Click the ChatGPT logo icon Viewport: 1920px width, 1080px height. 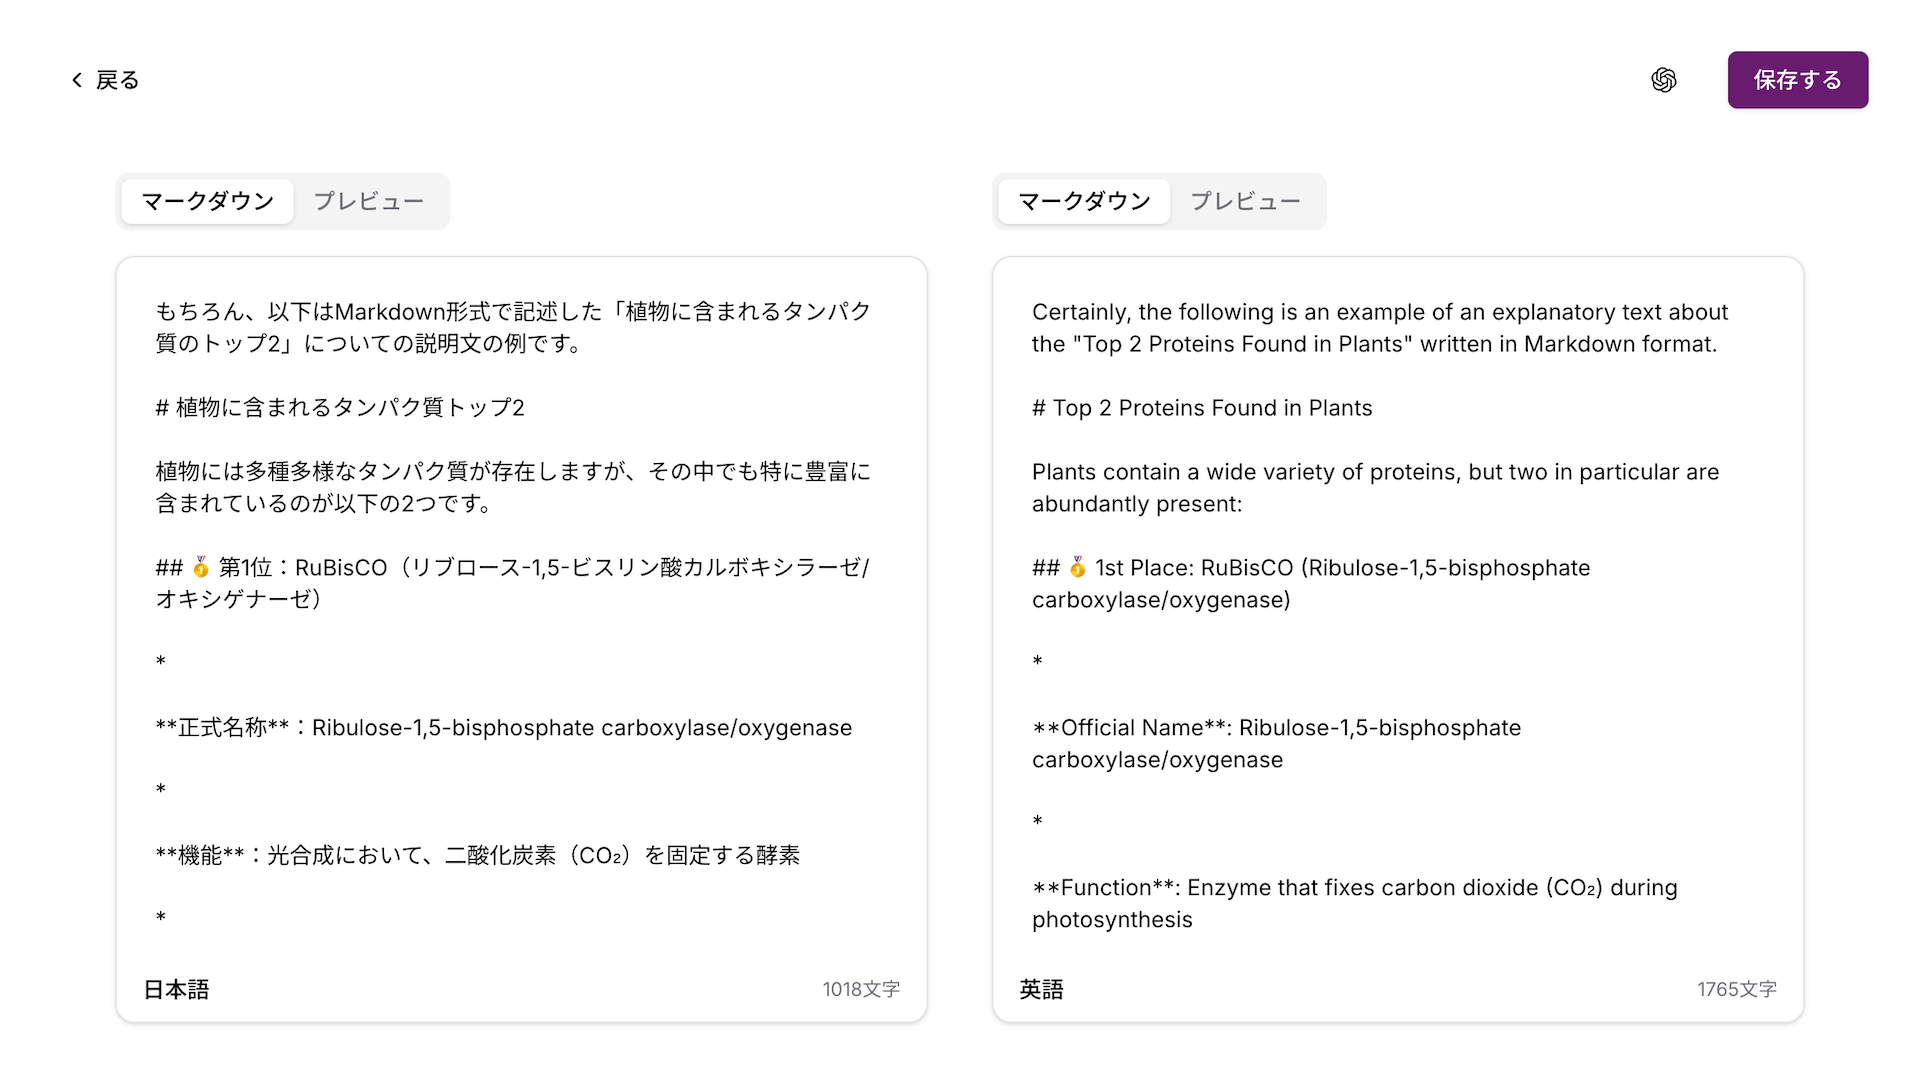[x=1664, y=80]
